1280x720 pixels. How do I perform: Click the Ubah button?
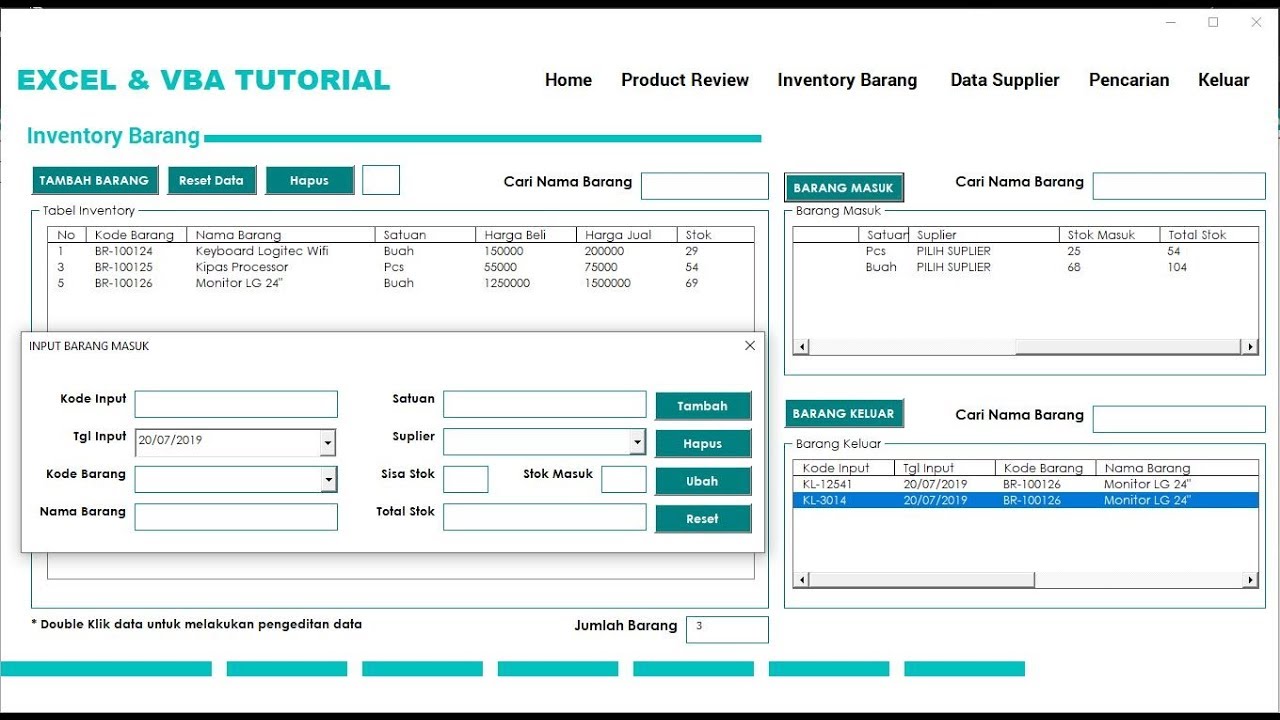click(x=703, y=481)
